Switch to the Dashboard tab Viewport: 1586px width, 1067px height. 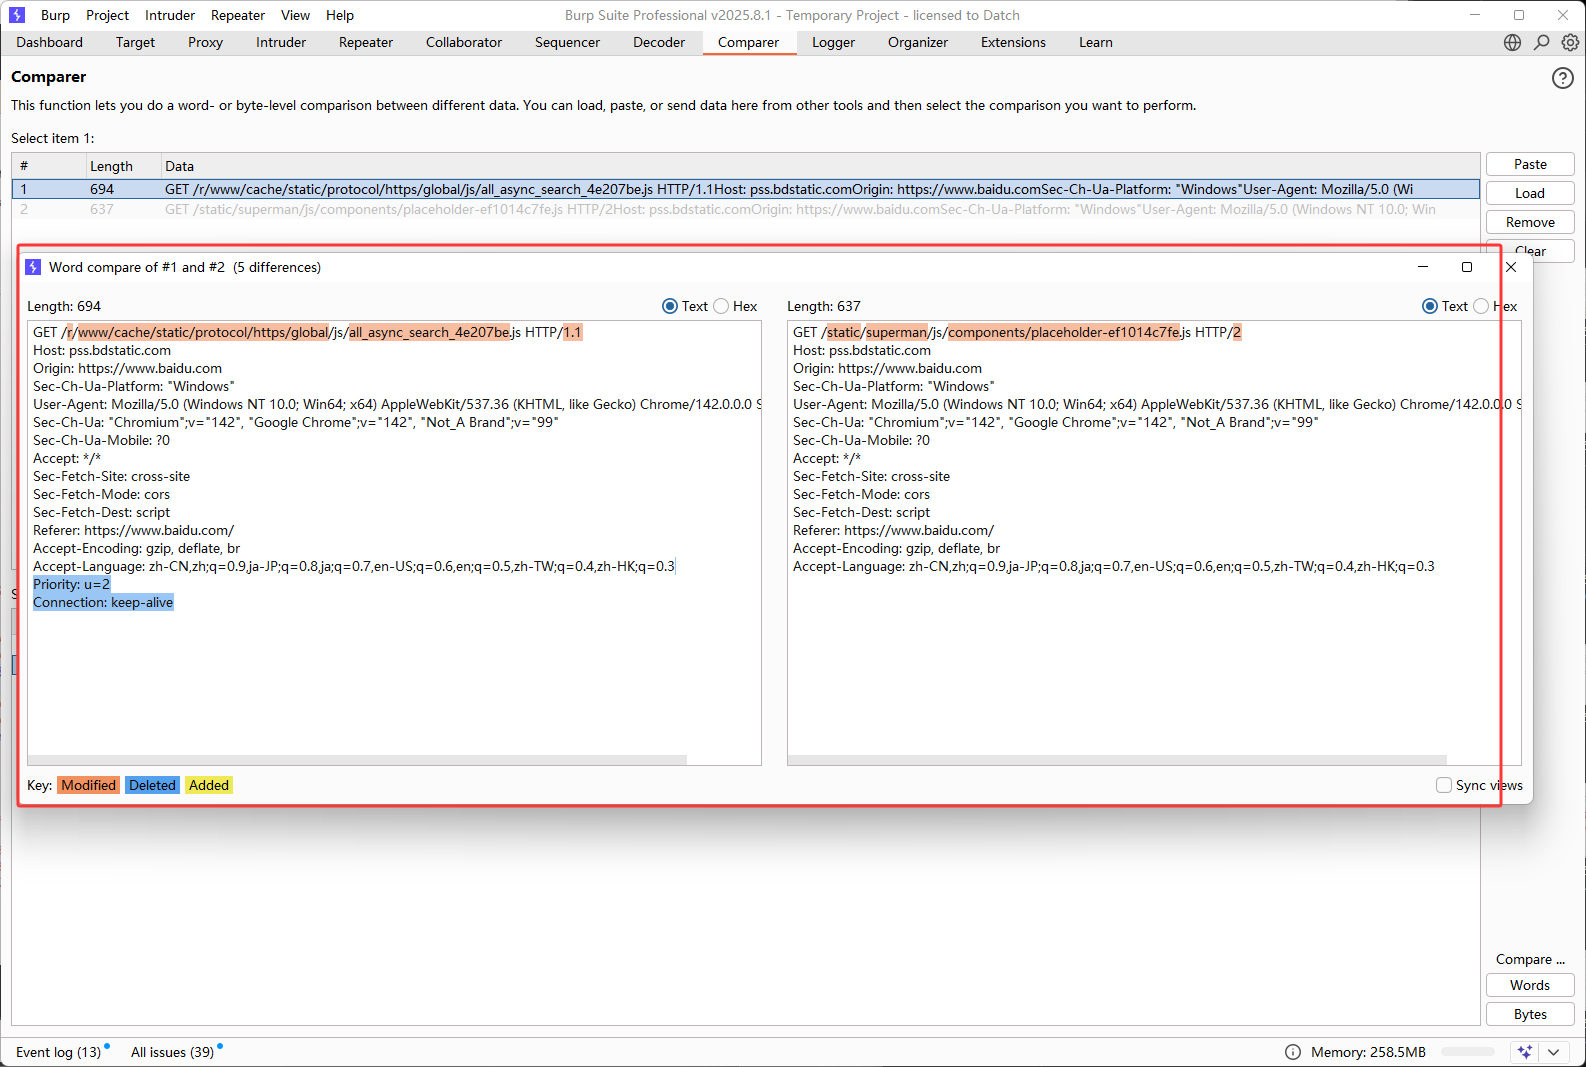click(x=49, y=42)
